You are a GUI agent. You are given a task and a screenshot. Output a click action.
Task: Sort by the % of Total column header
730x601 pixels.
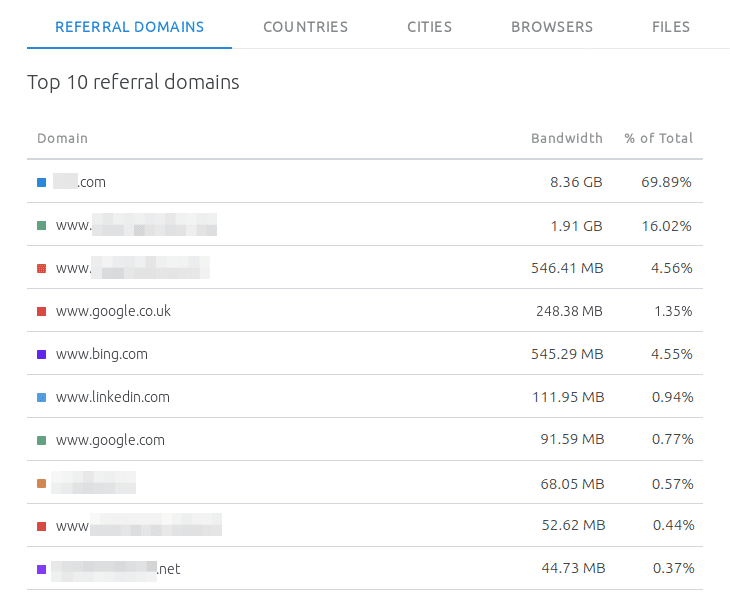coord(658,138)
